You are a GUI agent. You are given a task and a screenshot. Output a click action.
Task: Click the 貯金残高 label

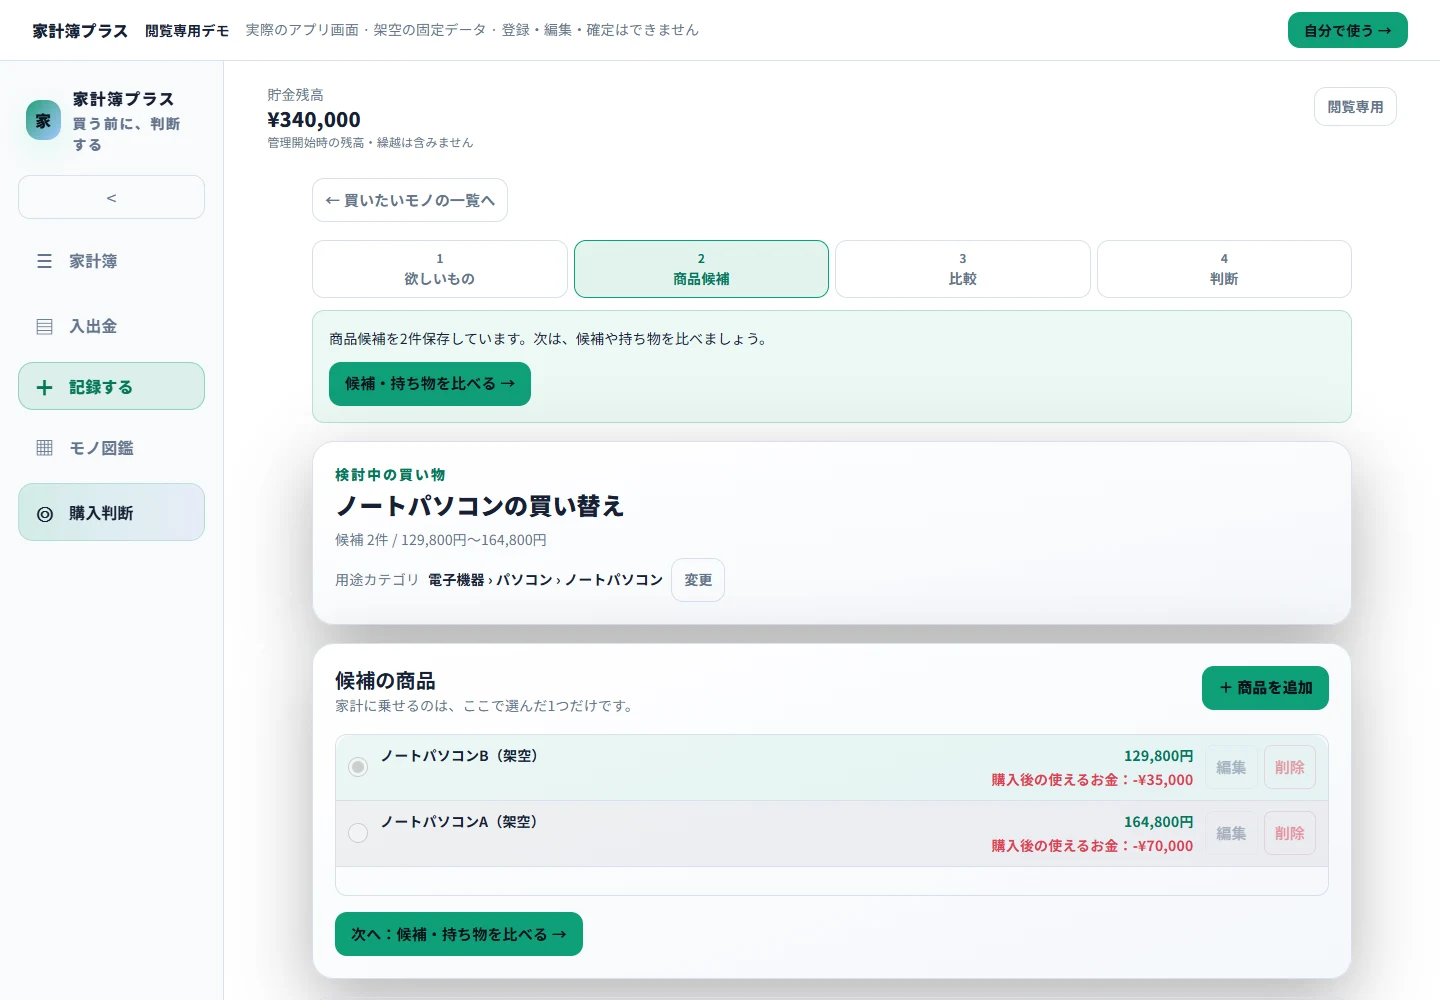pyautogui.click(x=295, y=95)
